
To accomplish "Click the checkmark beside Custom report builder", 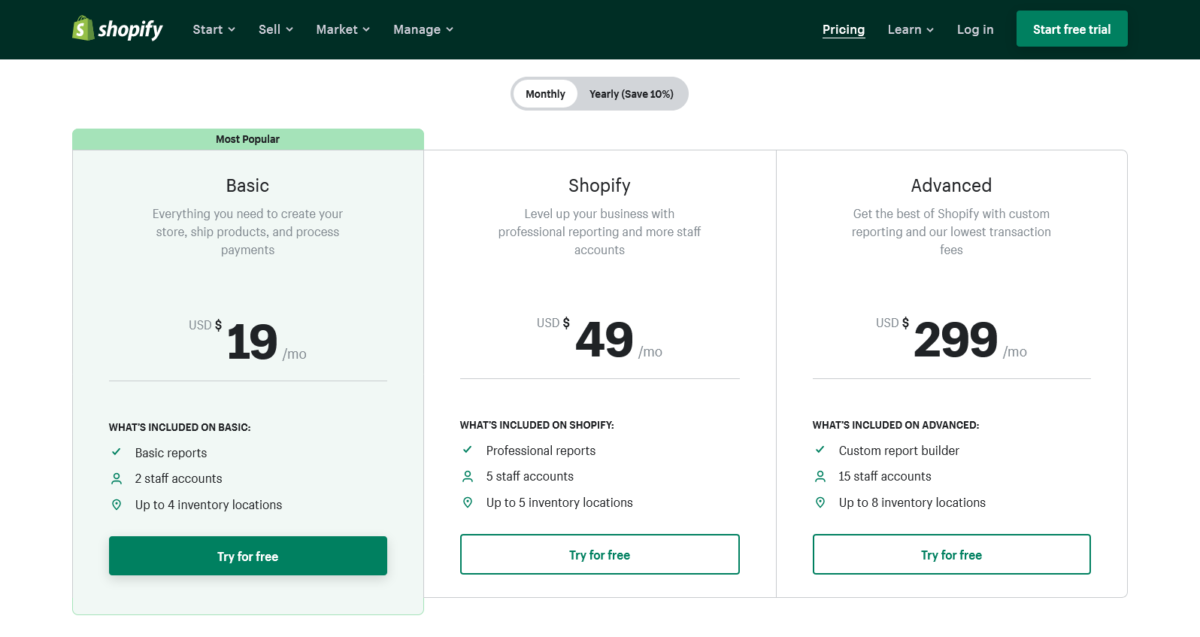I will (819, 450).
